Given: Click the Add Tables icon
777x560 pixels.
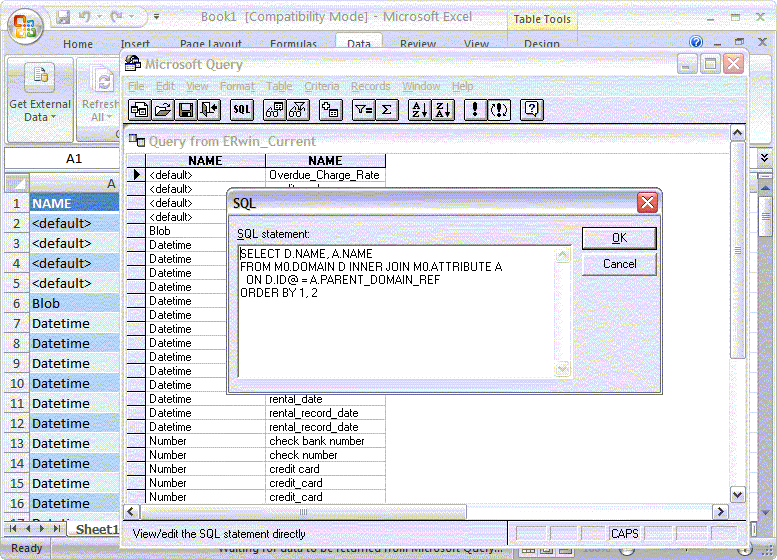Looking at the screenshot, I should [x=331, y=110].
